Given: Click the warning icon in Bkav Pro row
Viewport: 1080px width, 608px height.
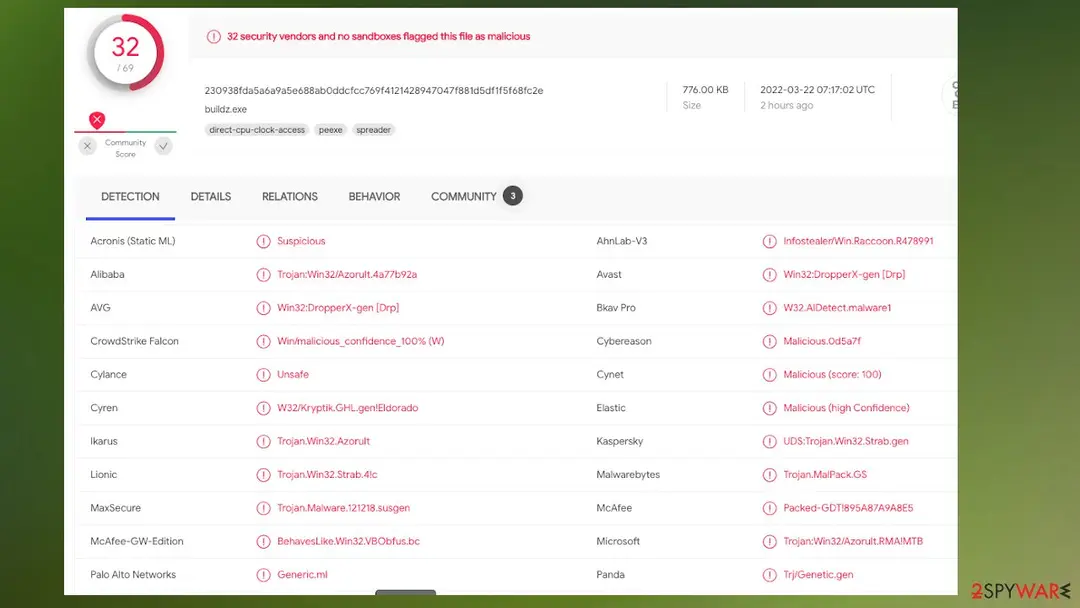Looking at the screenshot, I should coord(769,308).
